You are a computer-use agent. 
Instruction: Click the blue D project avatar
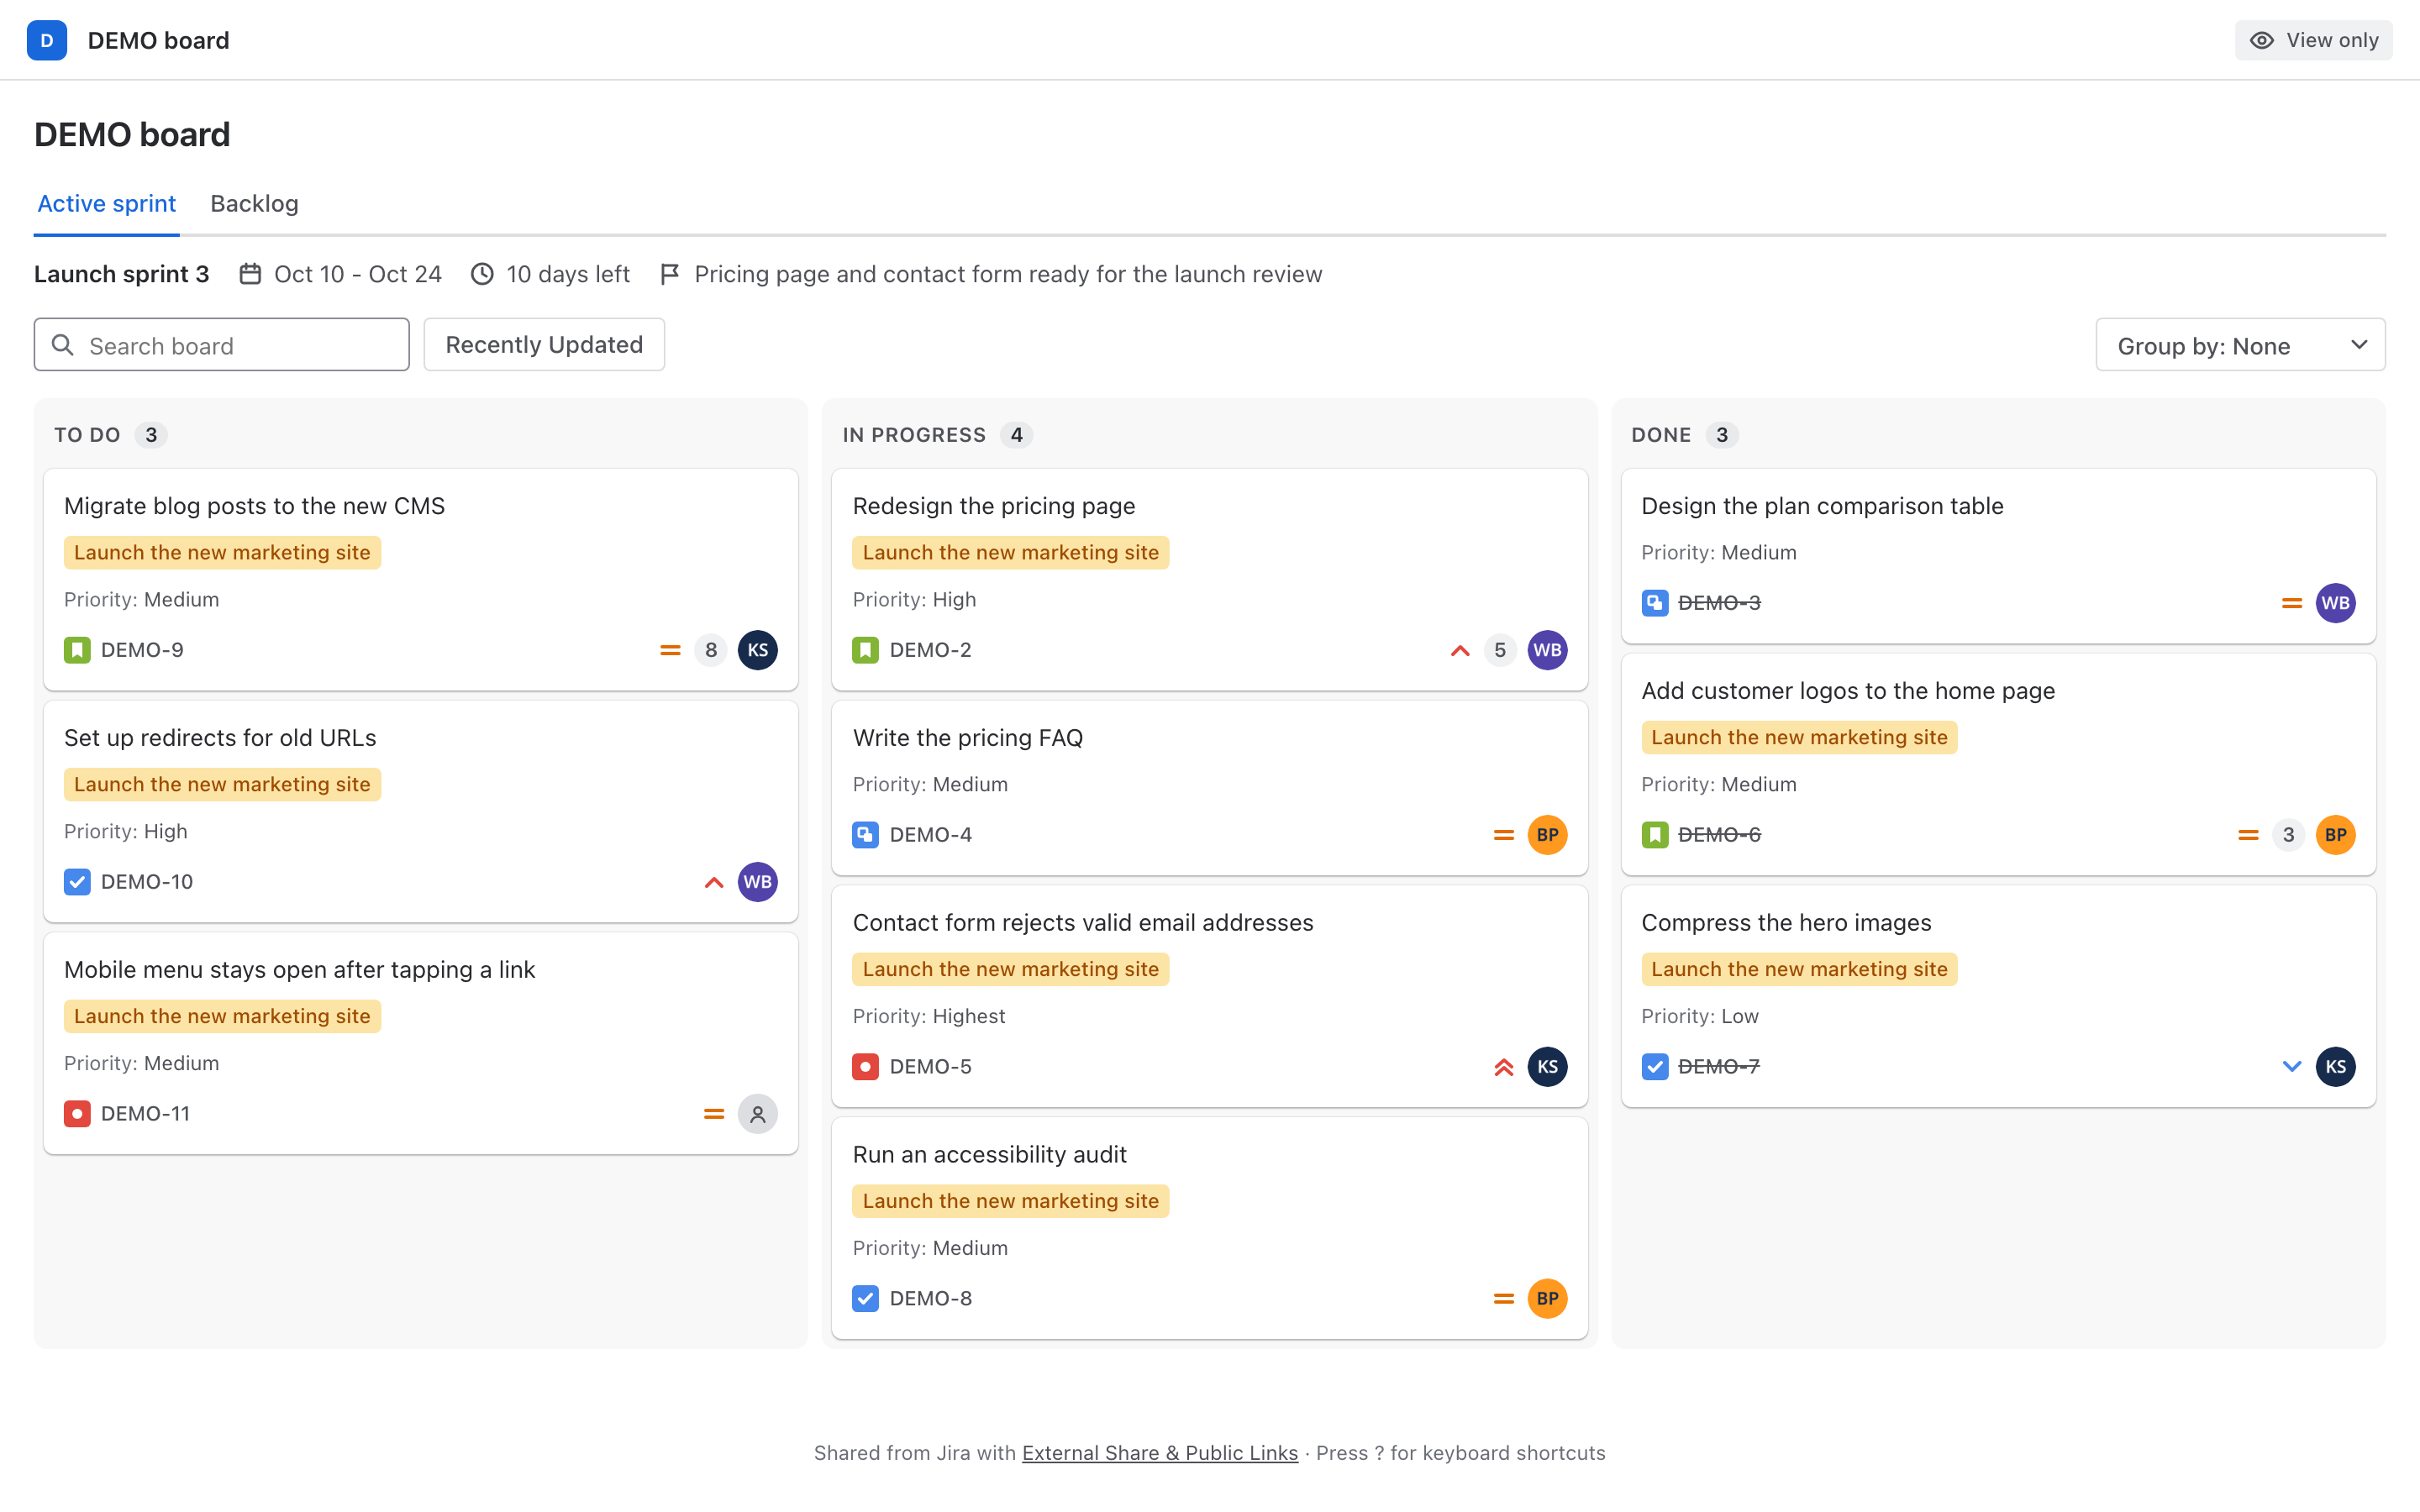point(47,40)
